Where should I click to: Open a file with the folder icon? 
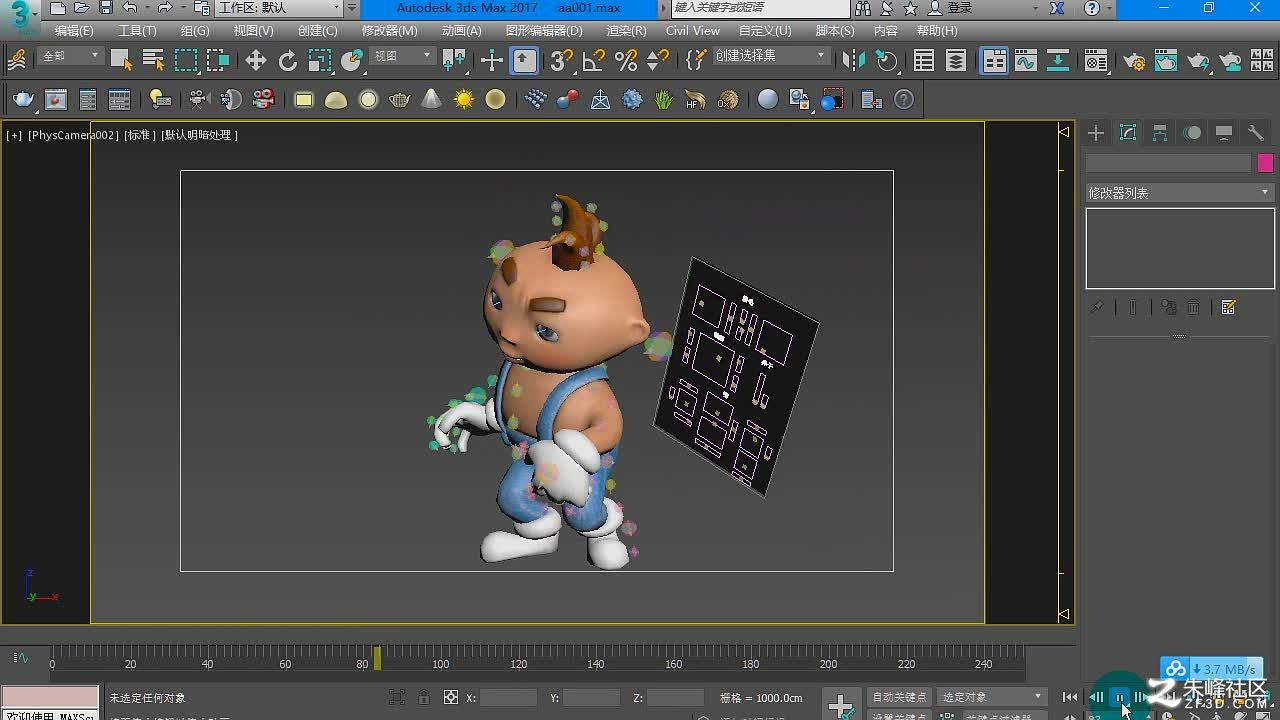(x=82, y=8)
